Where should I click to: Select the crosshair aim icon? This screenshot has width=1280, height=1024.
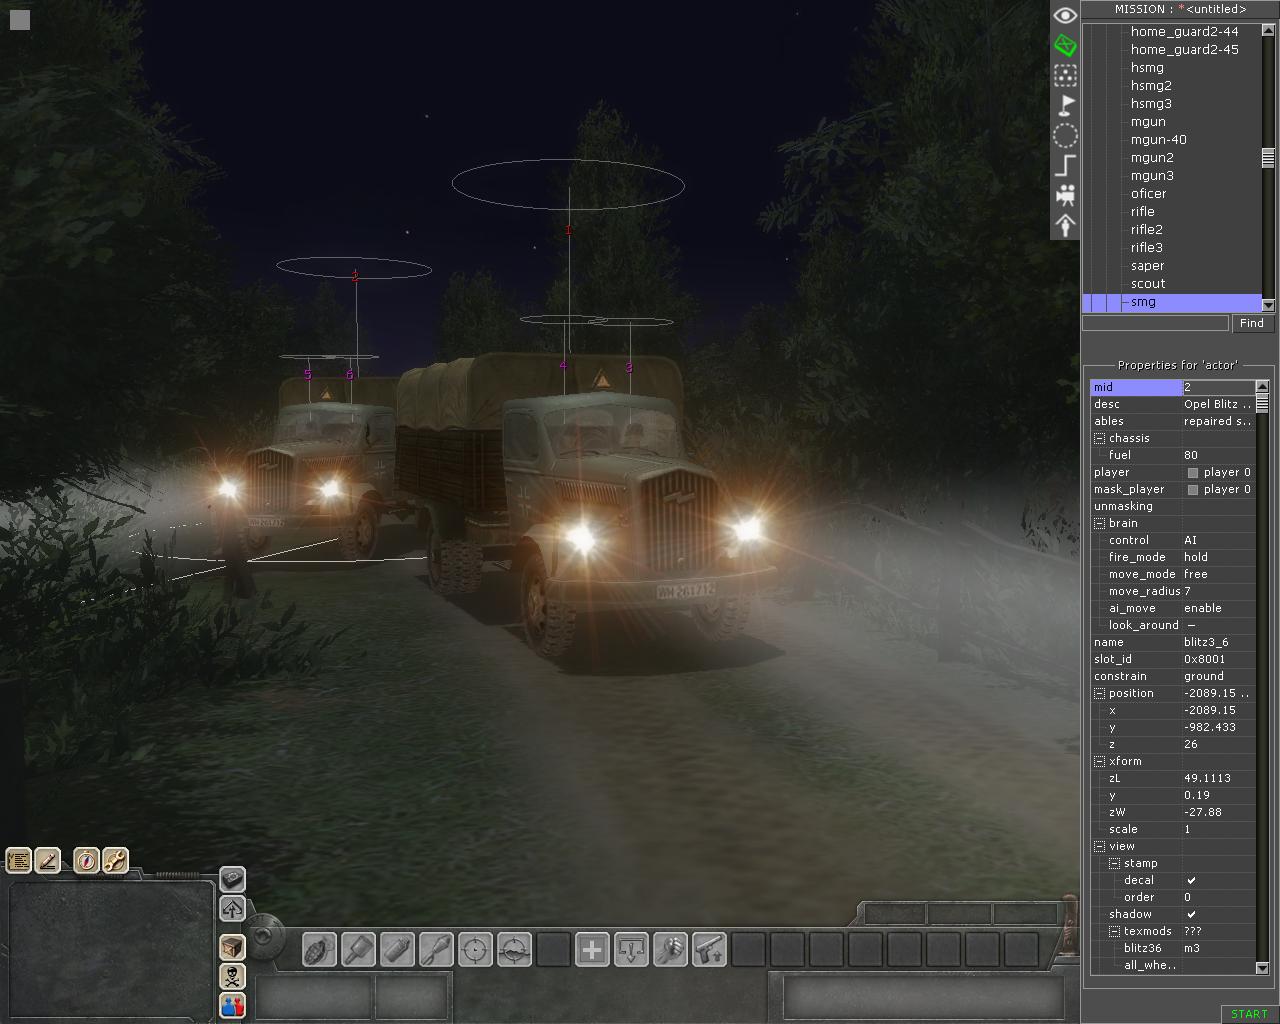pyautogui.click(x=476, y=949)
